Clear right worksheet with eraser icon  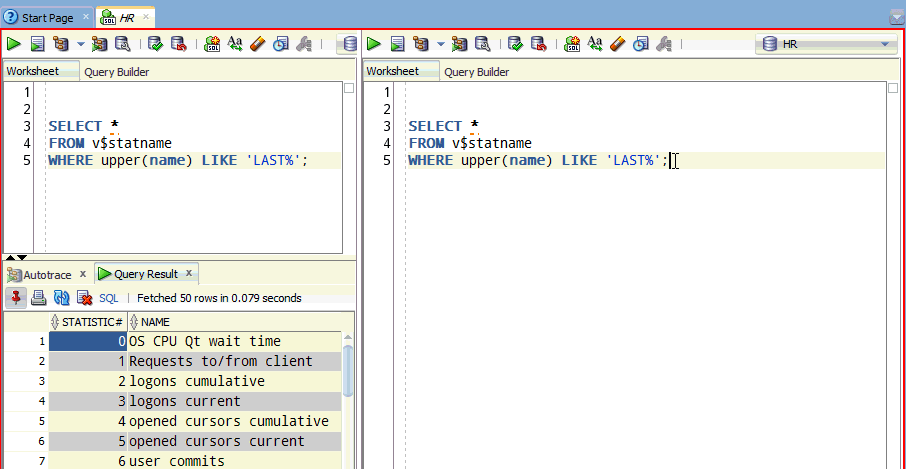pyautogui.click(x=618, y=43)
